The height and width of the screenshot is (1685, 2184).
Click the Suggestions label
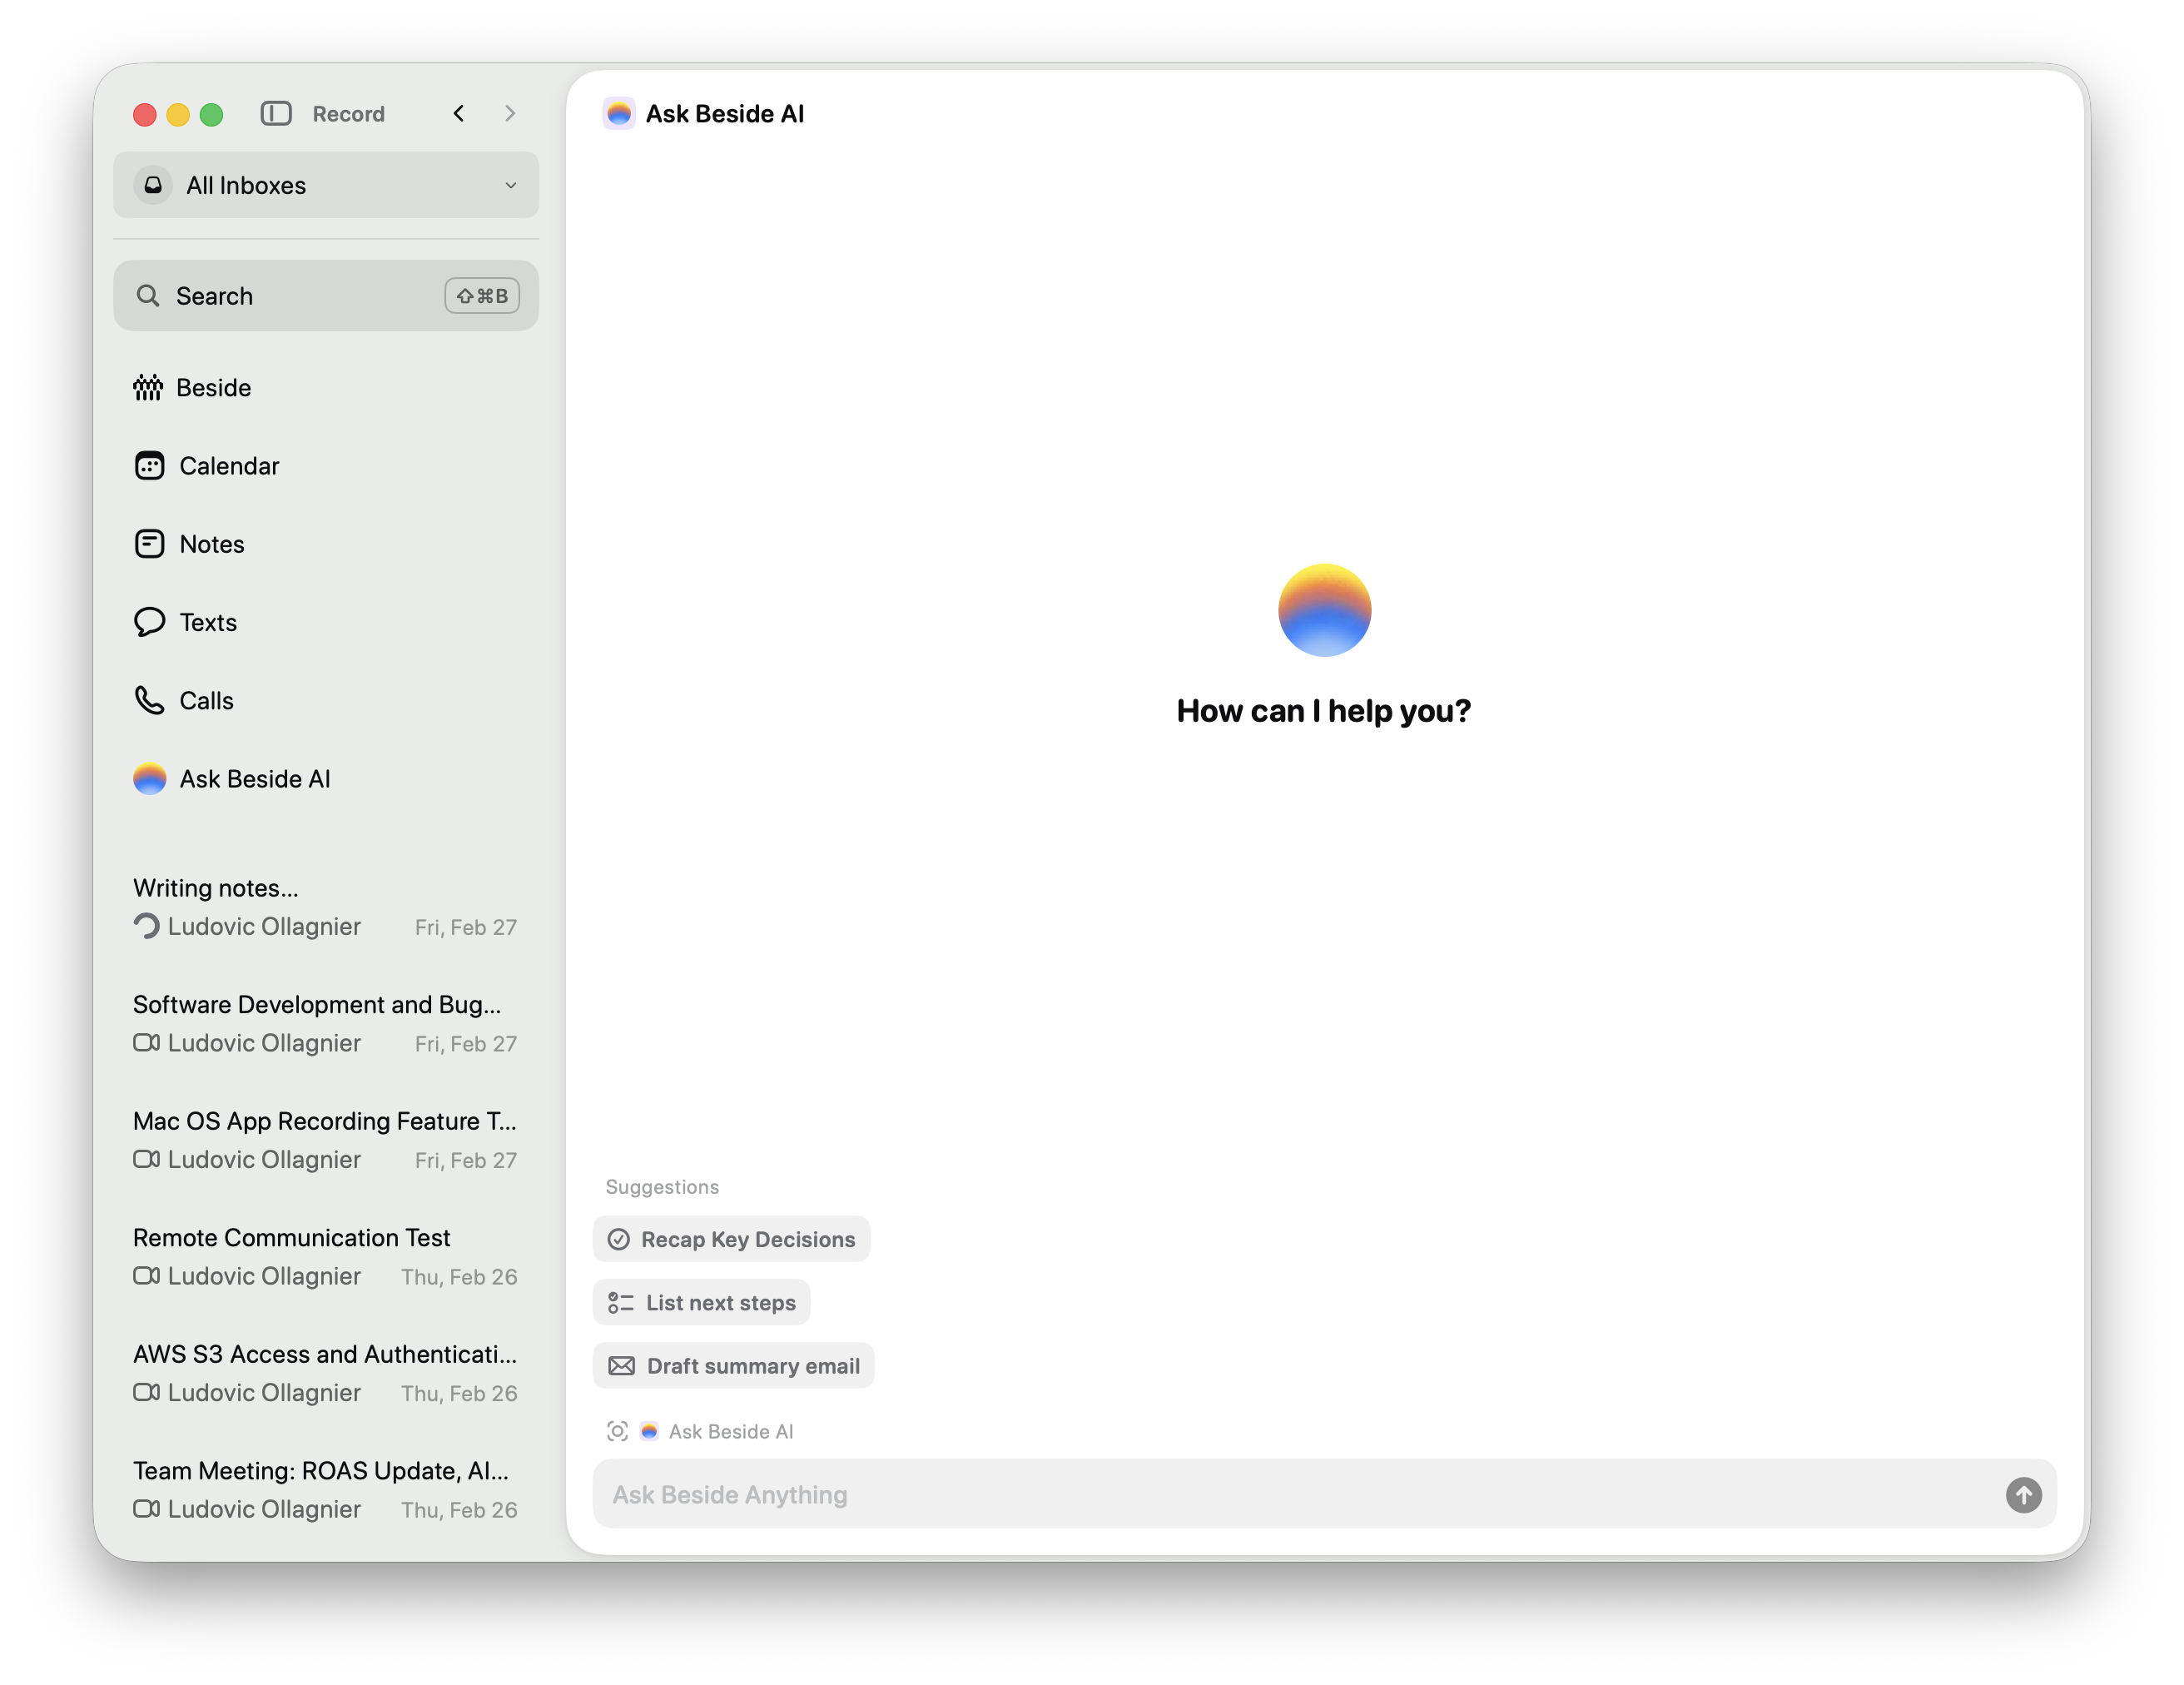(662, 1187)
